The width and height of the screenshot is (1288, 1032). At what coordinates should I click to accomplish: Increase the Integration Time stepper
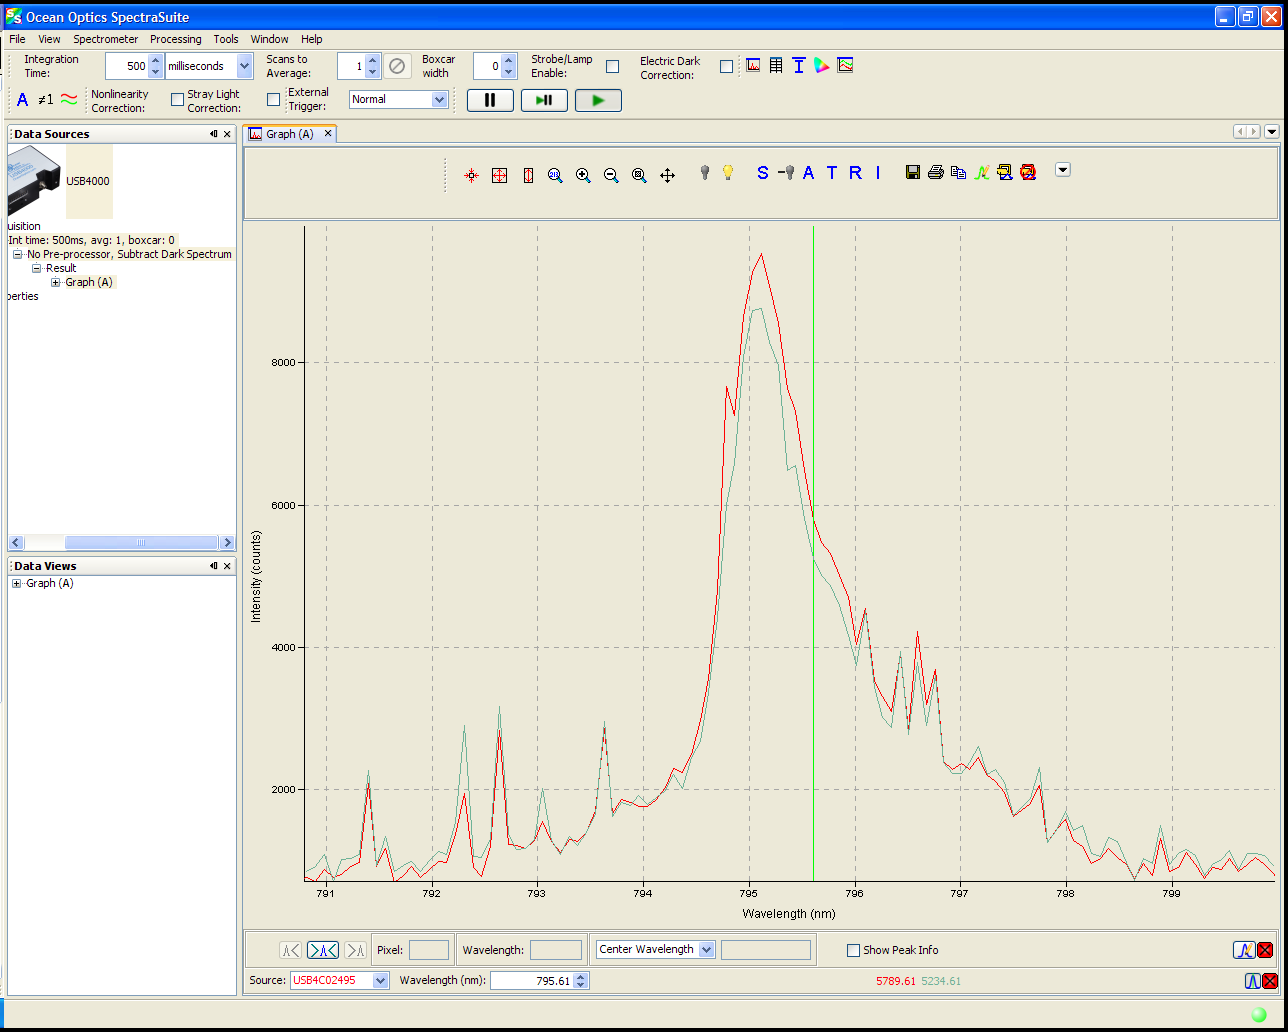[x=155, y=61]
